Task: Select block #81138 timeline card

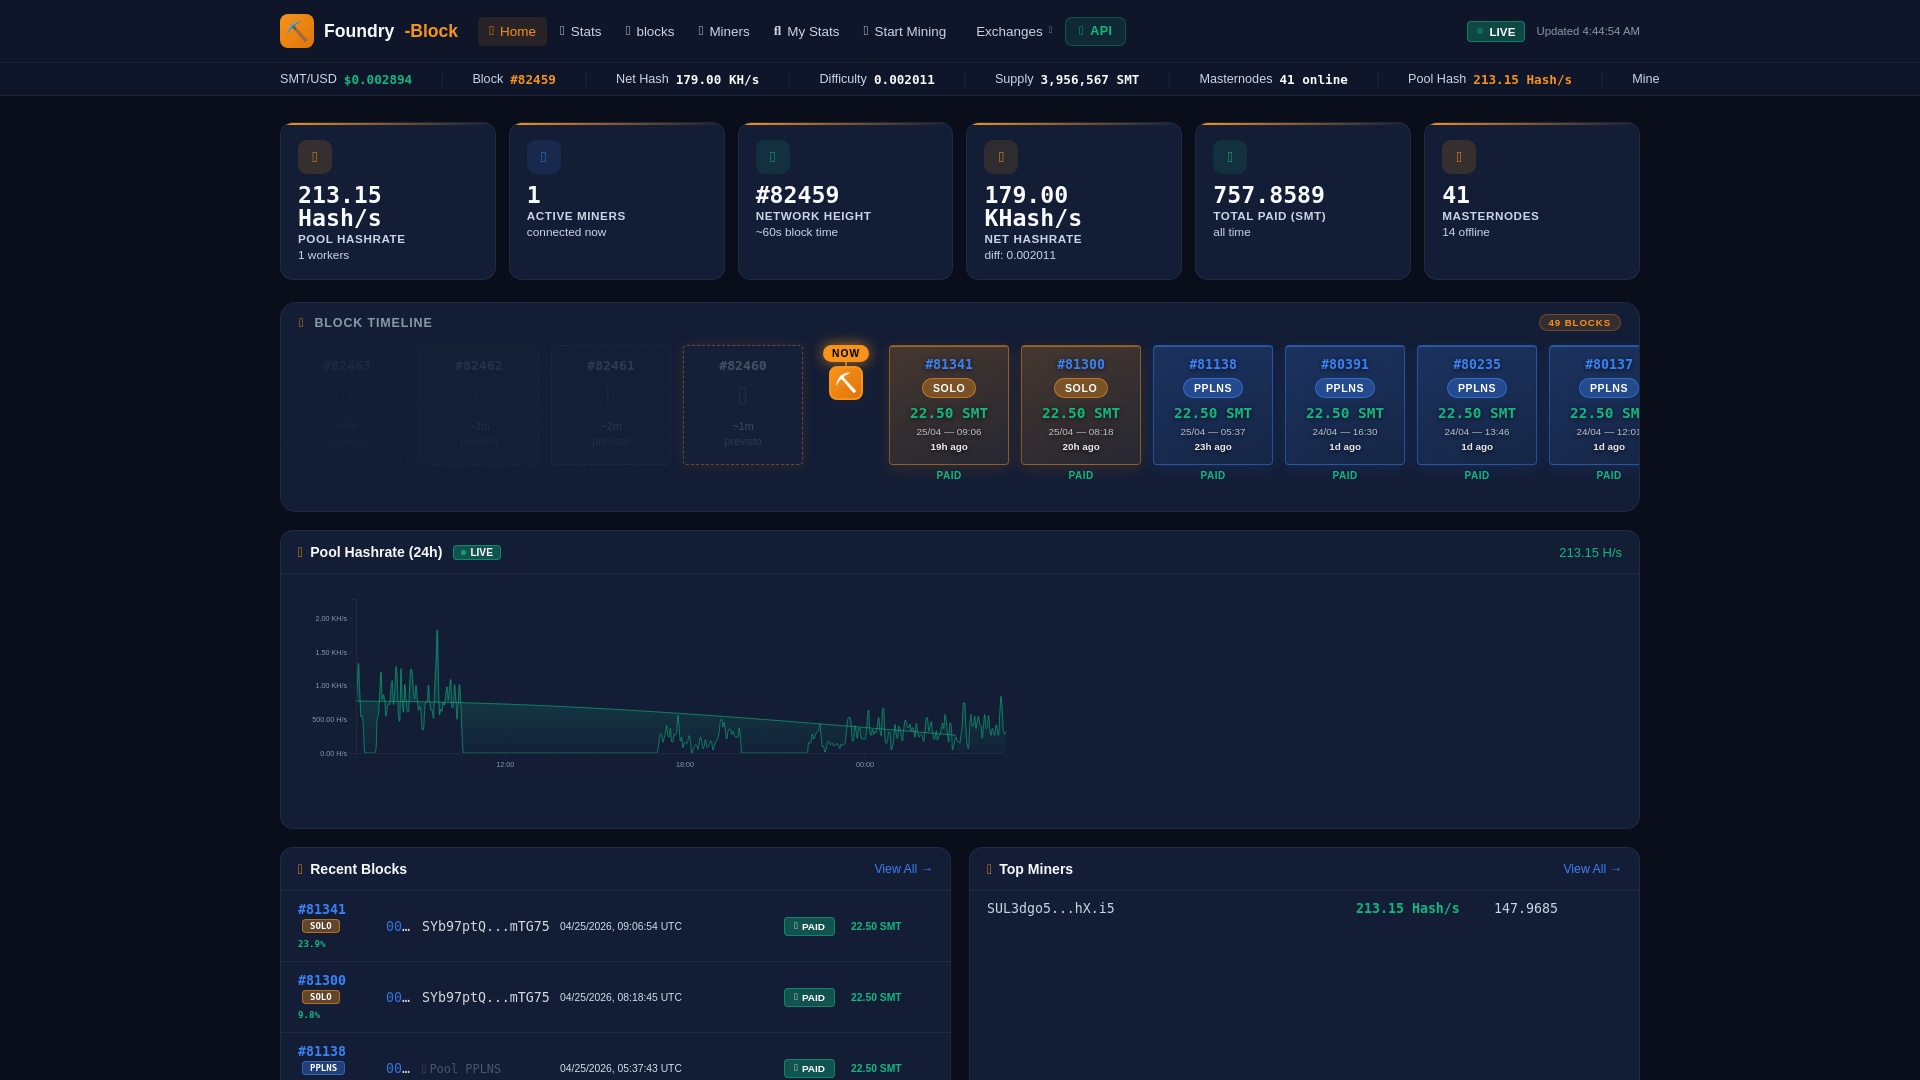Action: click(1213, 405)
